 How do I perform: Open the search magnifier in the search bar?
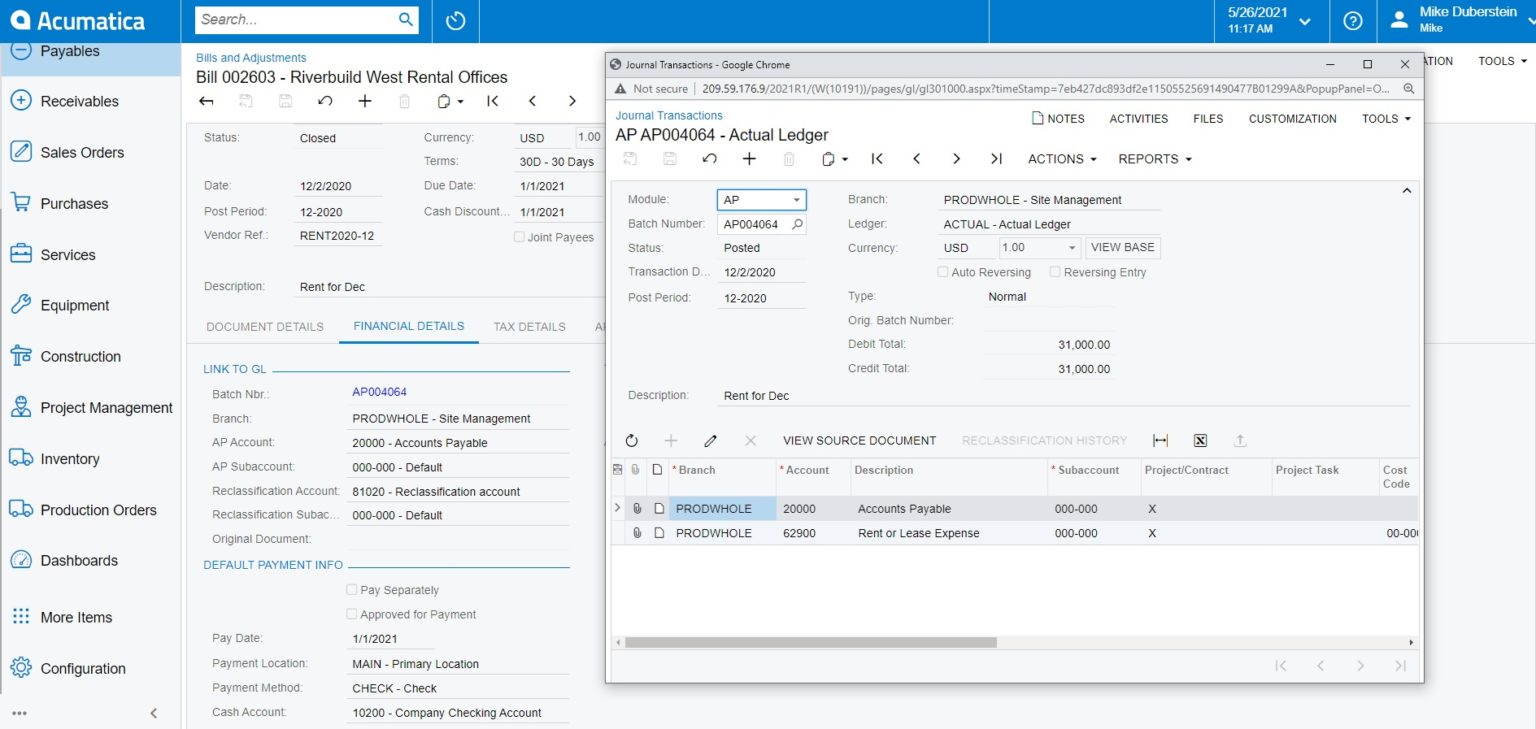coord(405,19)
